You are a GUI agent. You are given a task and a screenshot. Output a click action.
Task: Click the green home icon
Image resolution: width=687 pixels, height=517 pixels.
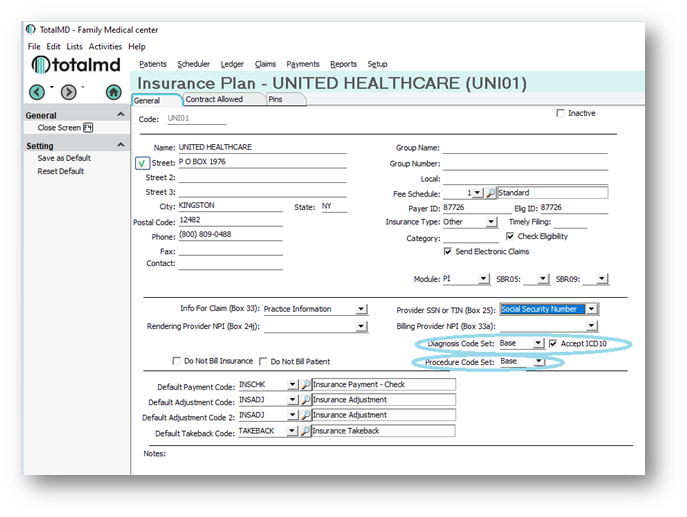click(x=114, y=92)
